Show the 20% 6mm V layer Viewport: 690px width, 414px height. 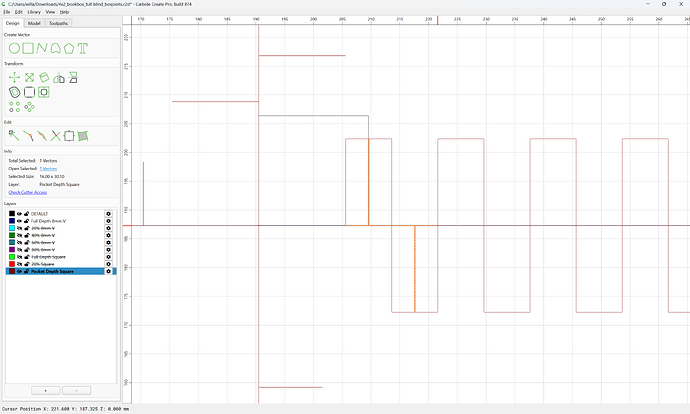coord(19,228)
